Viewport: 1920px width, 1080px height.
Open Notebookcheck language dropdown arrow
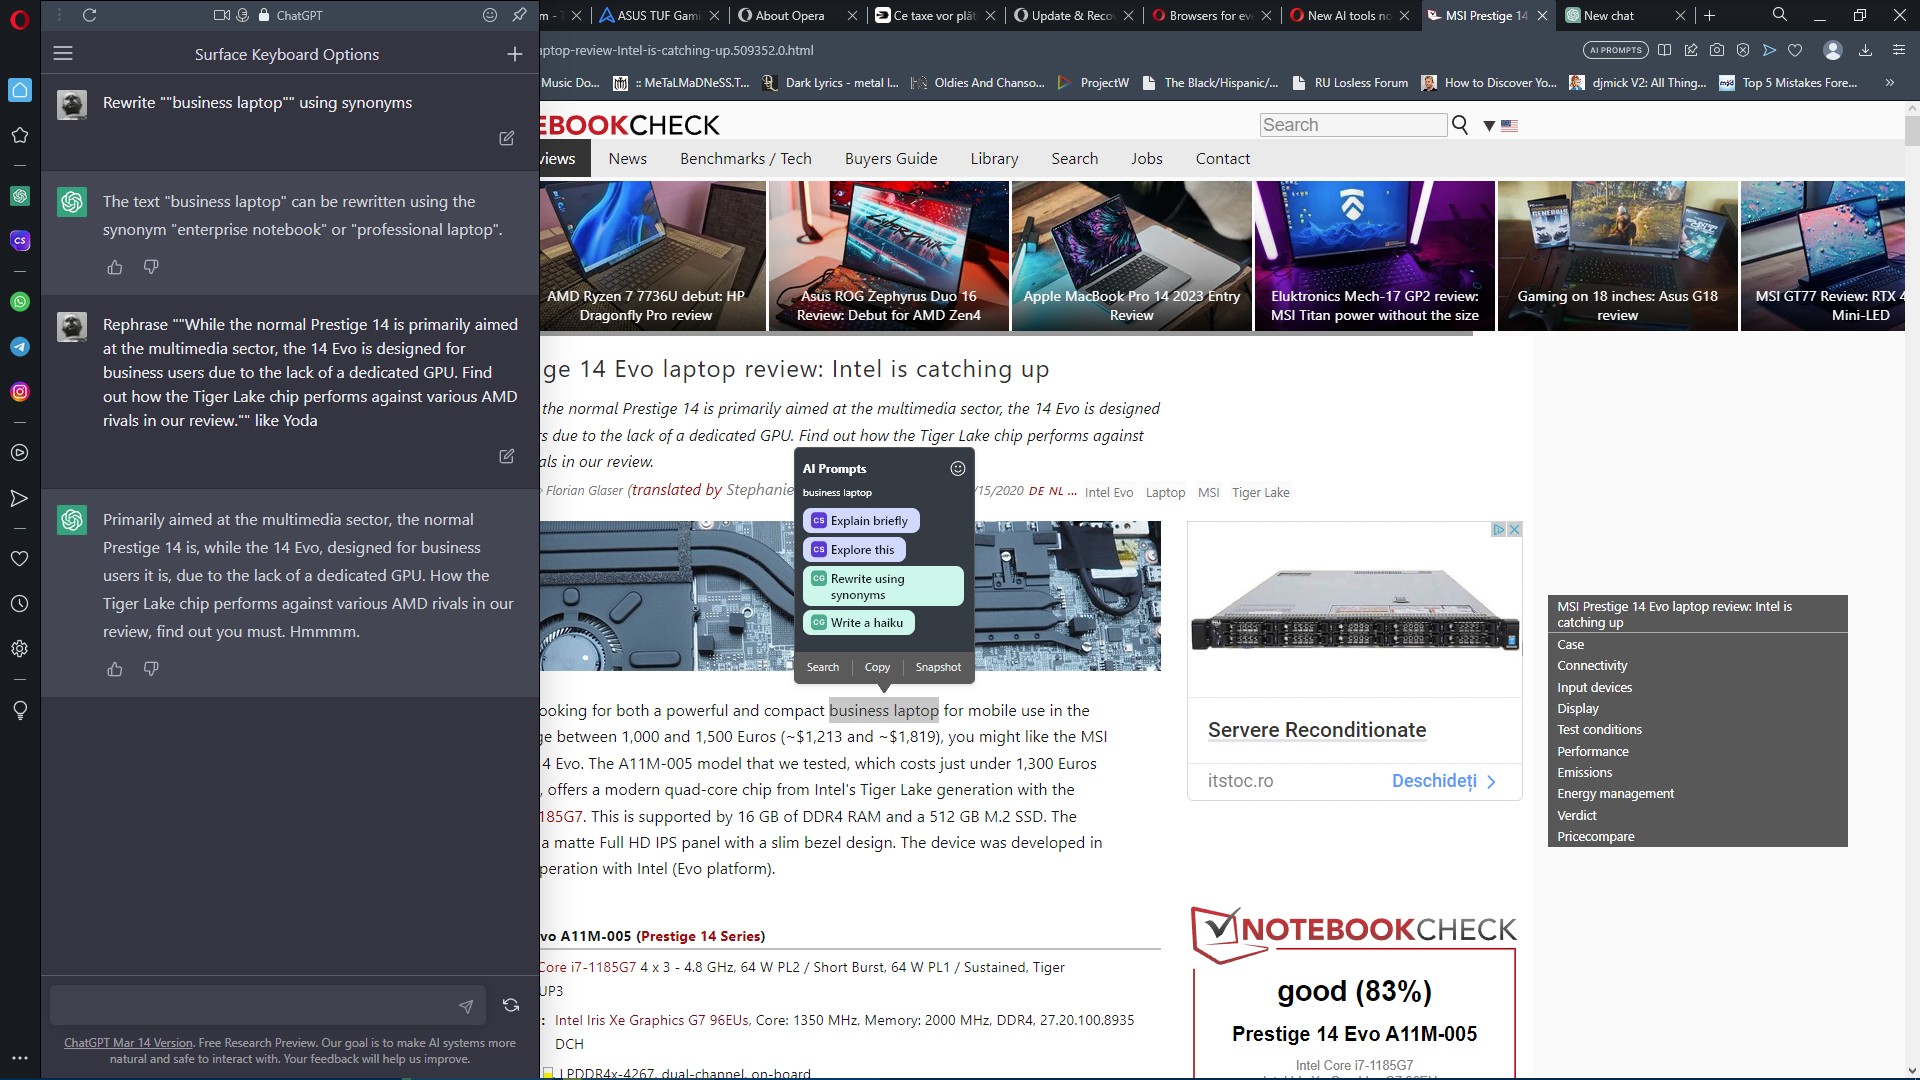[x=1489, y=126]
